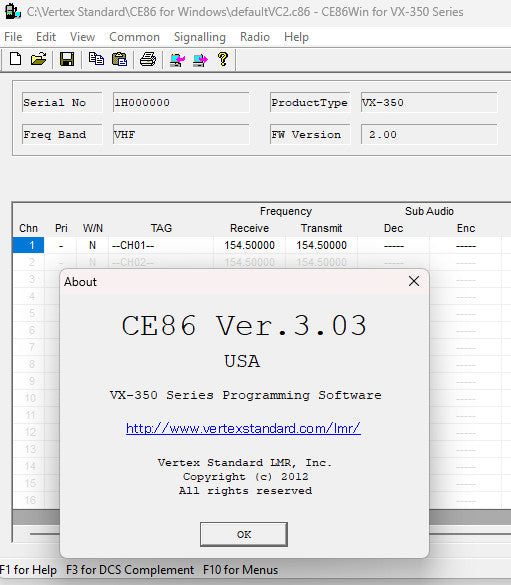The width and height of the screenshot is (511, 585).
Task: Click channel 1 Sub Audio Enc cell
Action: pos(465,245)
